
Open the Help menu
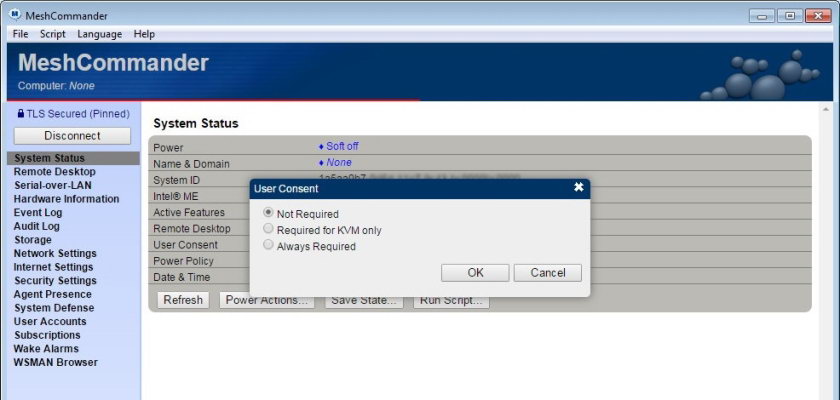click(x=144, y=34)
